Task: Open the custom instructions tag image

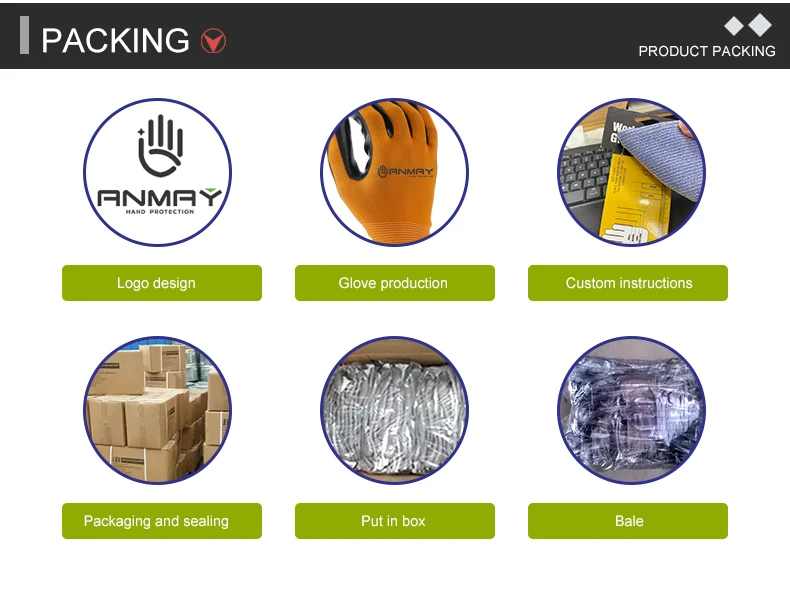Action: [631, 172]
